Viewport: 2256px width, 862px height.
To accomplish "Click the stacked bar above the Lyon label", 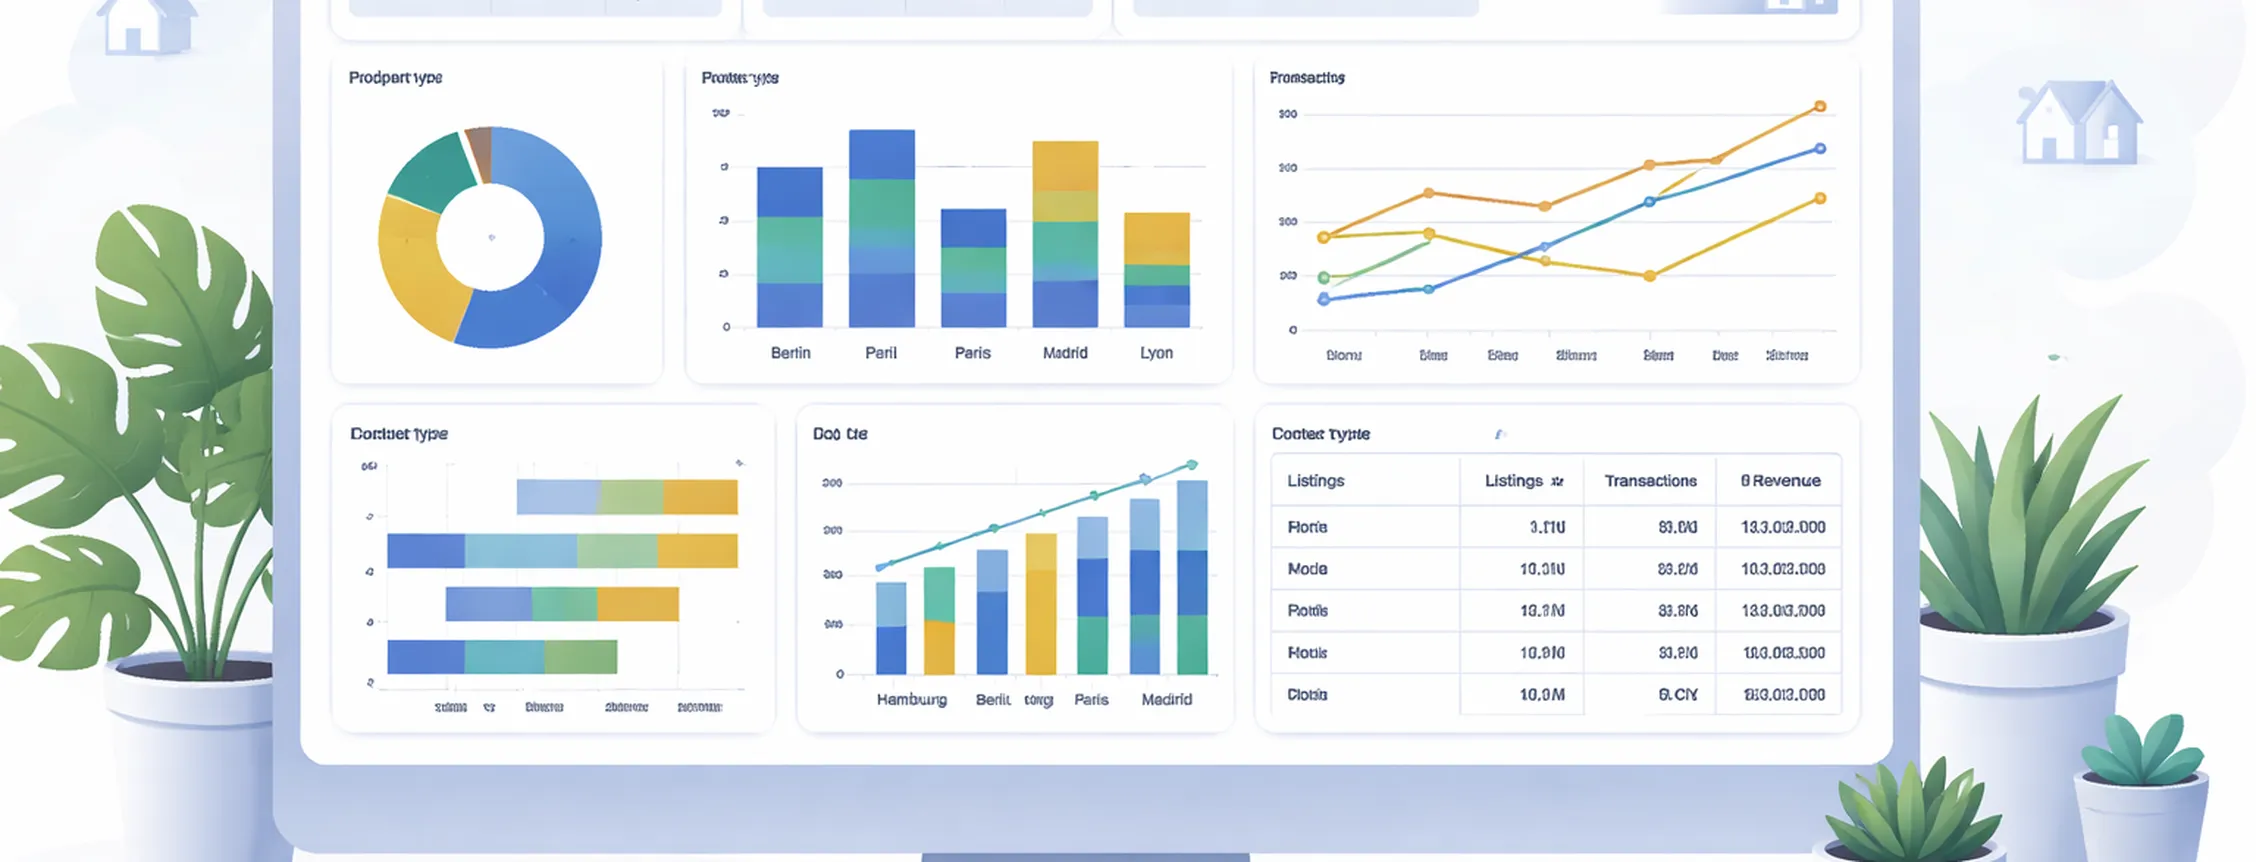I will coord(1157,270).
